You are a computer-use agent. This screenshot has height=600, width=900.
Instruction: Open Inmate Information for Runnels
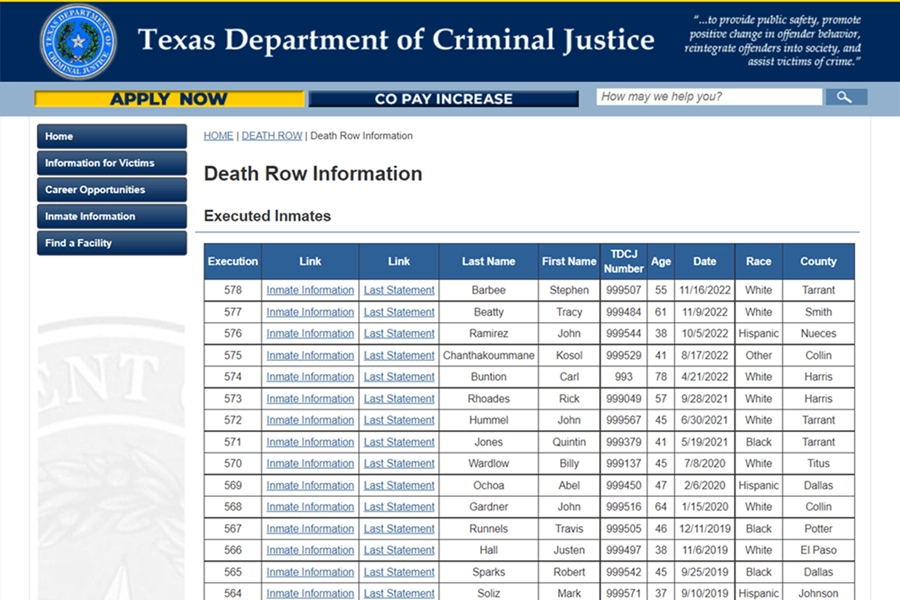[310, 529]
